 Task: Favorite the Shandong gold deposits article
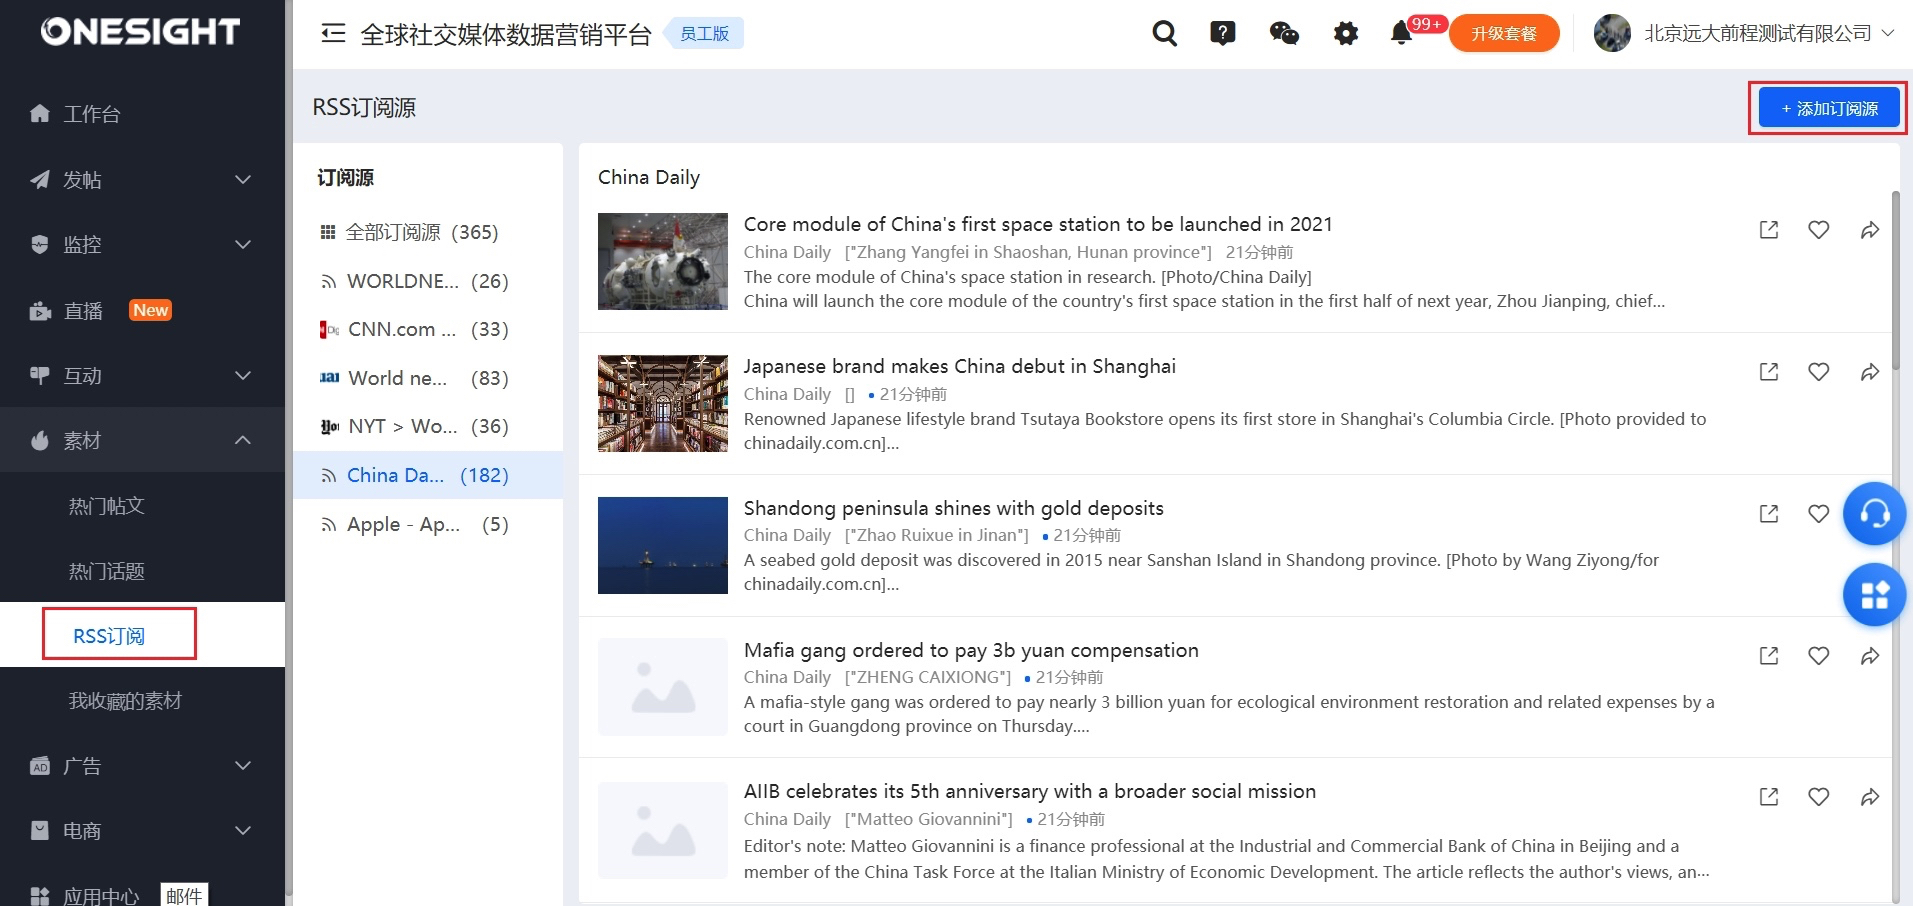pyautogui.click(x=1818, y=514)
